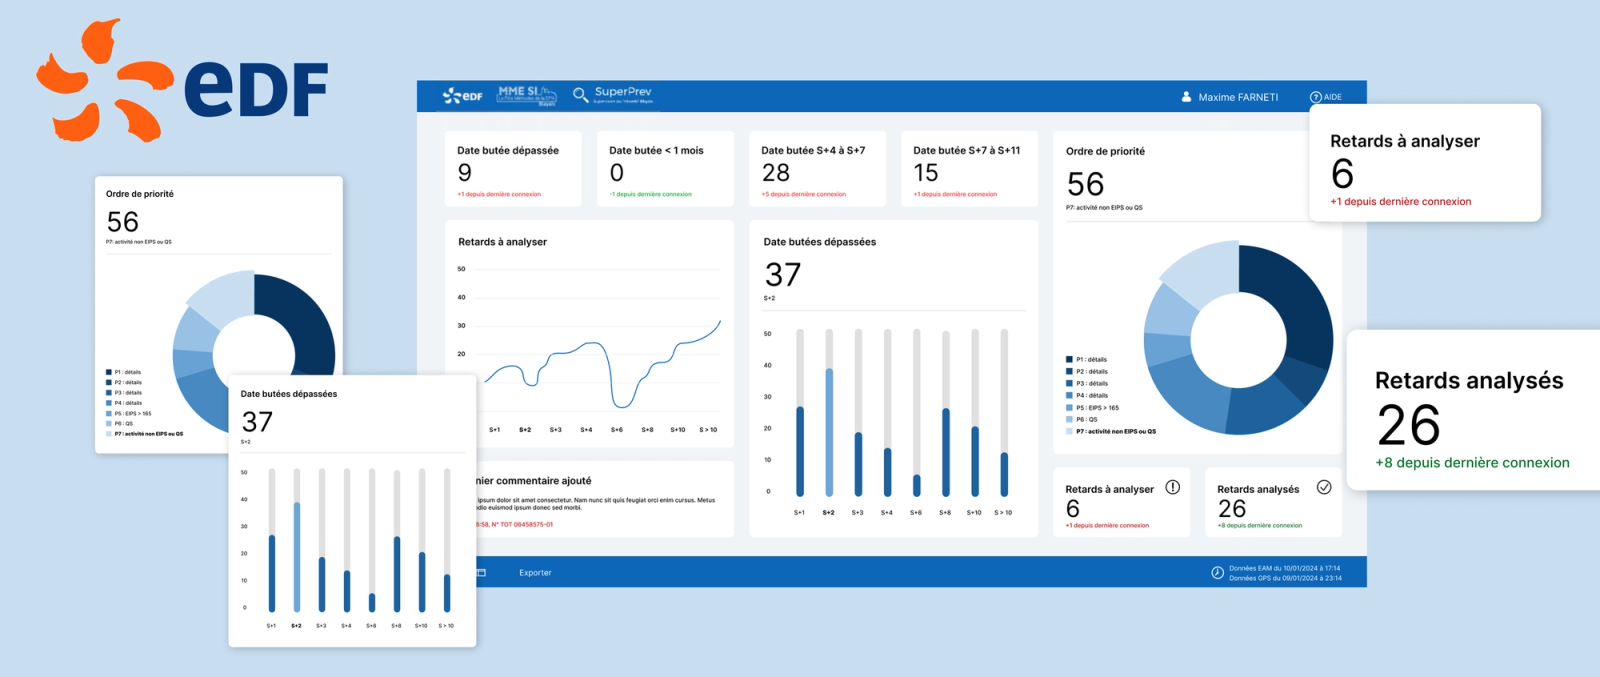
Task: Open the Date butée < 1 mois card
Action: click(x=665, y=169)
